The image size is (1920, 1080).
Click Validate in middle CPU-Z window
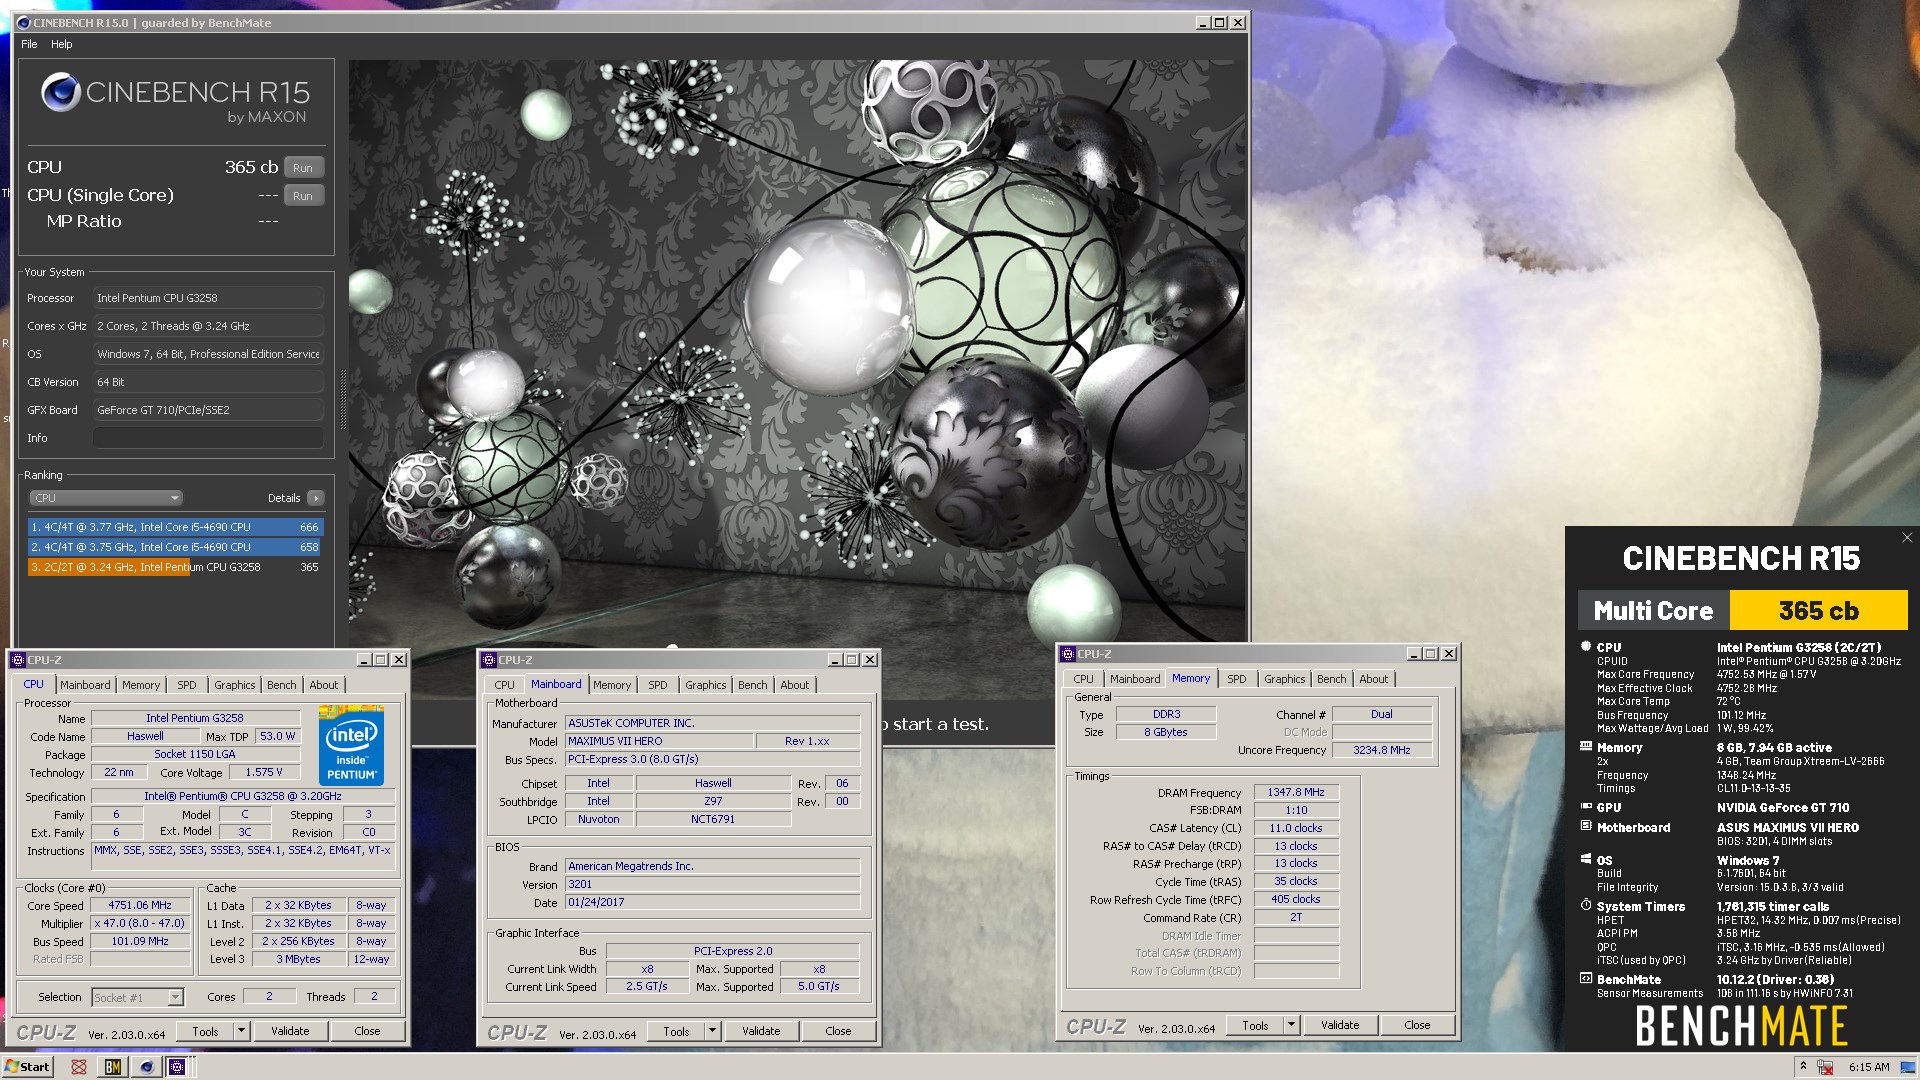(761, 1031)
